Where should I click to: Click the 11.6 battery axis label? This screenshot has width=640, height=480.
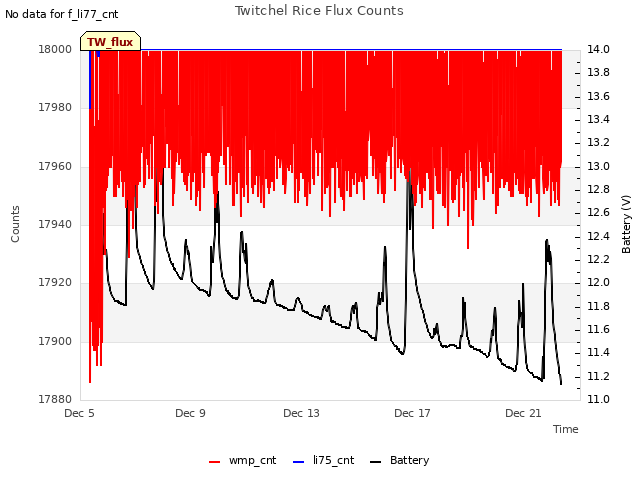coord(598,330)
